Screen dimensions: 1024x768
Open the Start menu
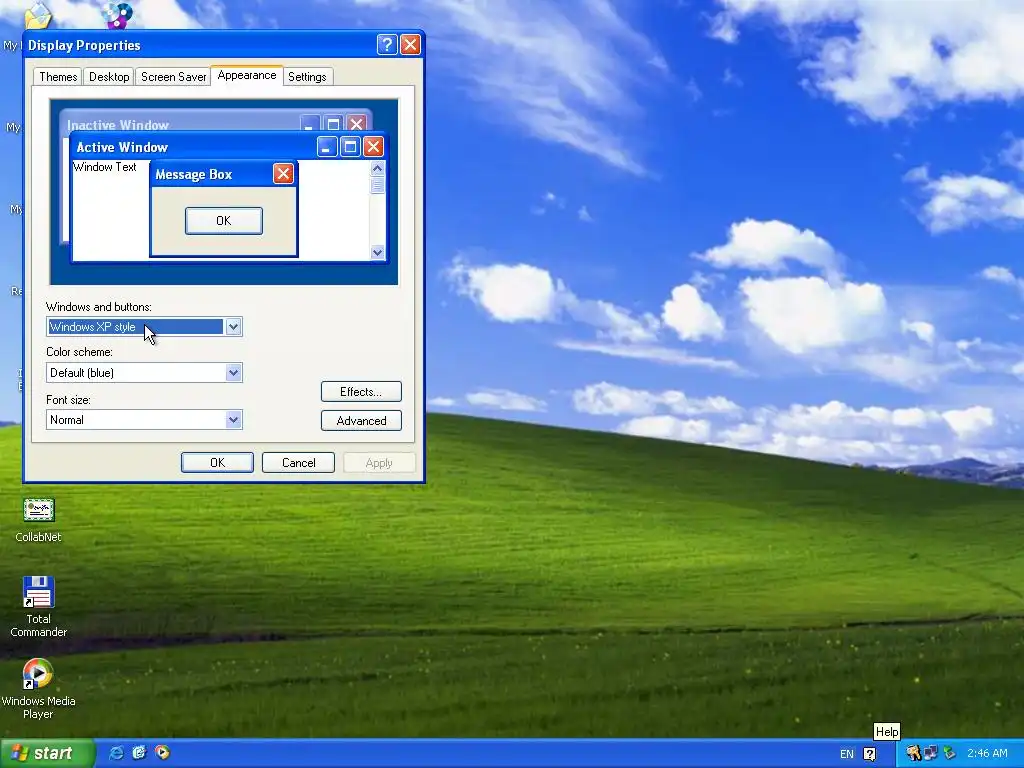click(47, 753)
